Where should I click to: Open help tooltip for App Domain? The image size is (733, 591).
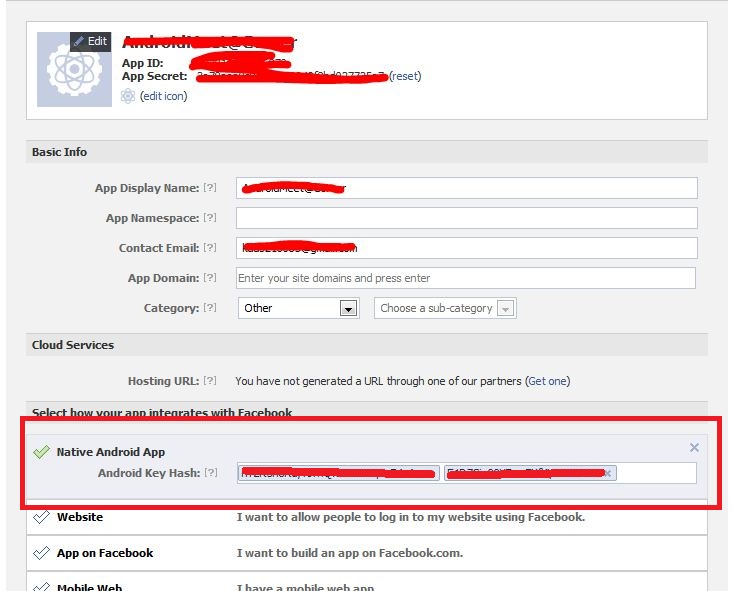210,277
